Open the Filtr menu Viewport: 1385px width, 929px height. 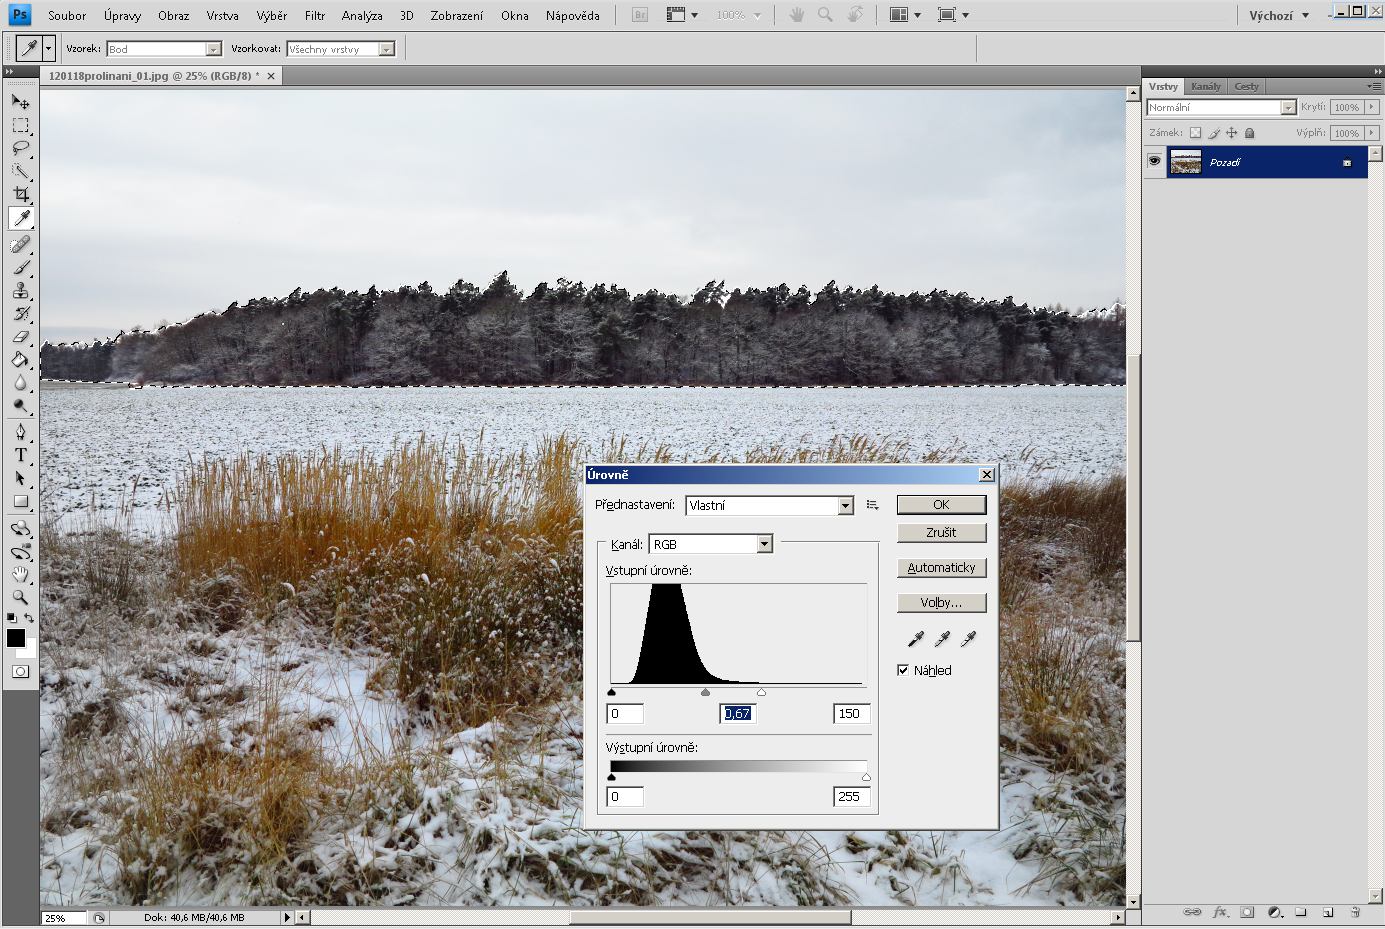315,15
